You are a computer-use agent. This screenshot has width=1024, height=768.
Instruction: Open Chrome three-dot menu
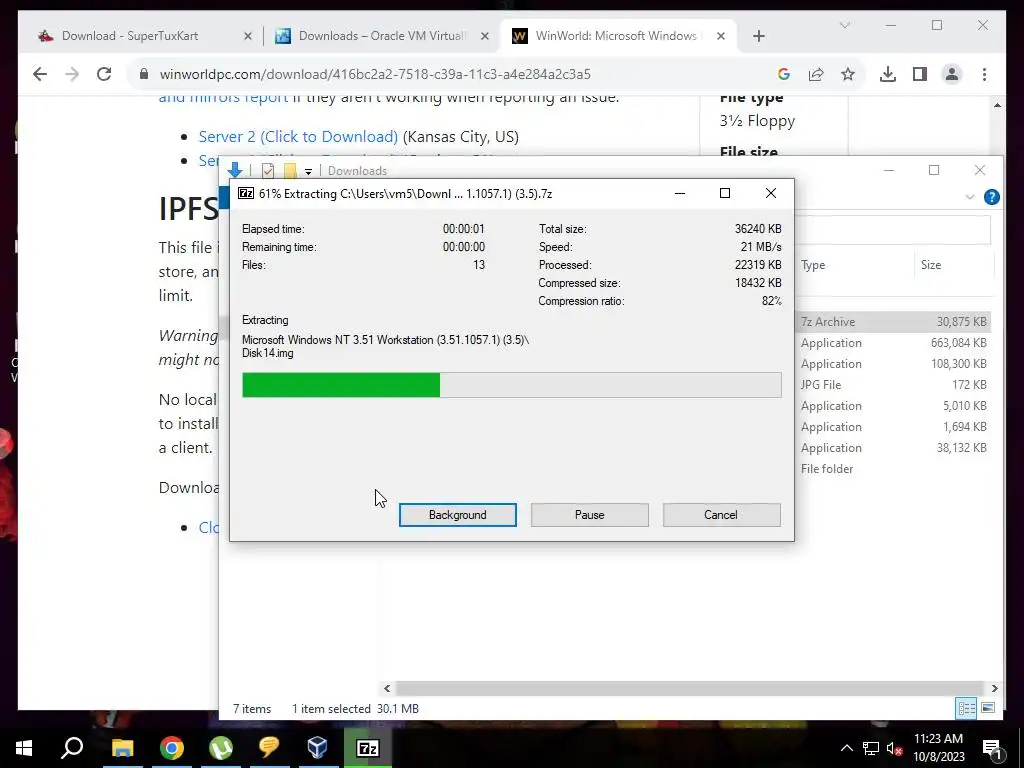click(984, 74)
